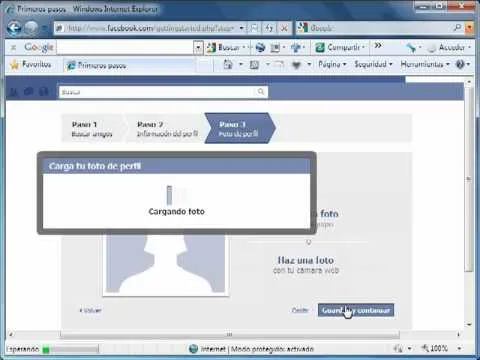Click the magnifier icon in Google search box
The image size is (480, 360).
click(x=458, y=28)
